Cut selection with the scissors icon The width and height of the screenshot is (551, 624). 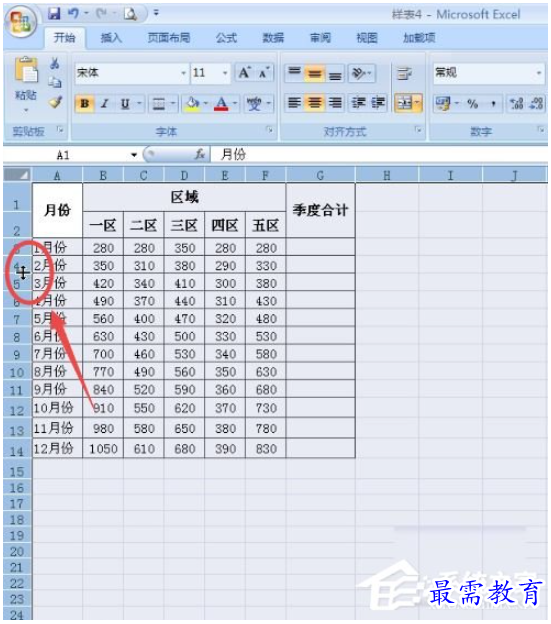point(55,64)
